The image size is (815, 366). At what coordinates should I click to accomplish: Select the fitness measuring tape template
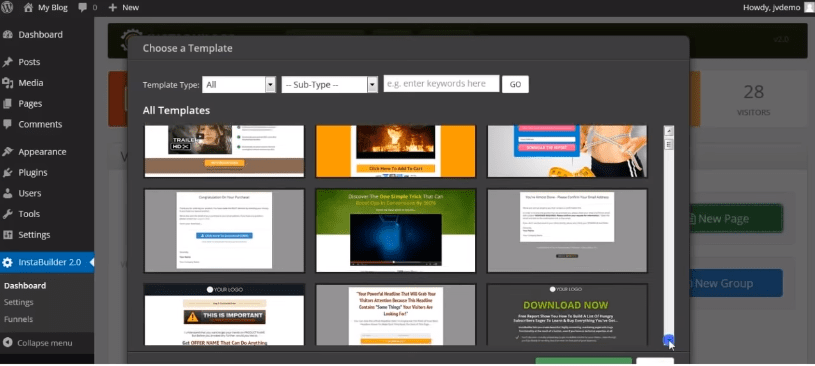click(567, 151)
